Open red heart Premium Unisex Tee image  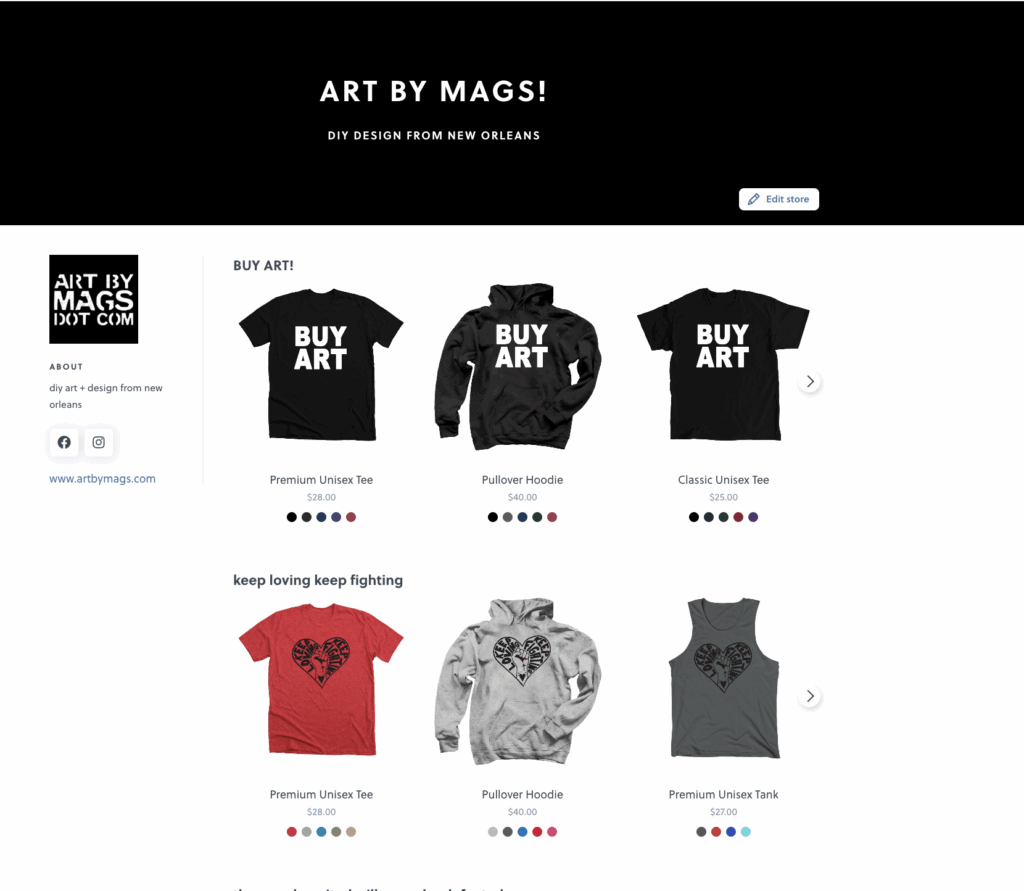click(321, 679)
